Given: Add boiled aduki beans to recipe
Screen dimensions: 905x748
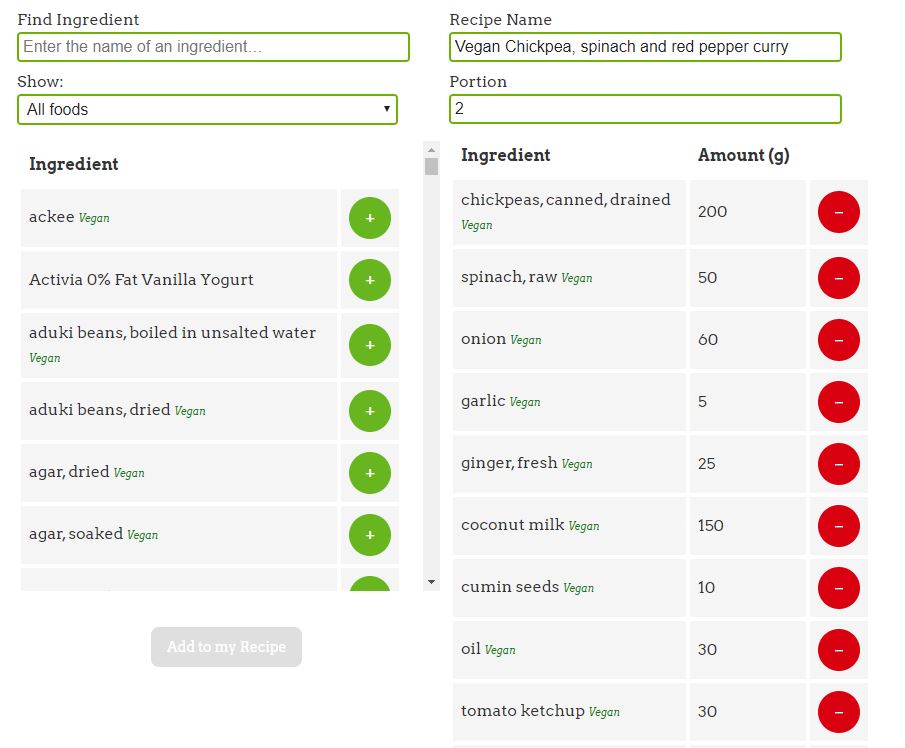Looking at the screenshot, I should 370,345.
